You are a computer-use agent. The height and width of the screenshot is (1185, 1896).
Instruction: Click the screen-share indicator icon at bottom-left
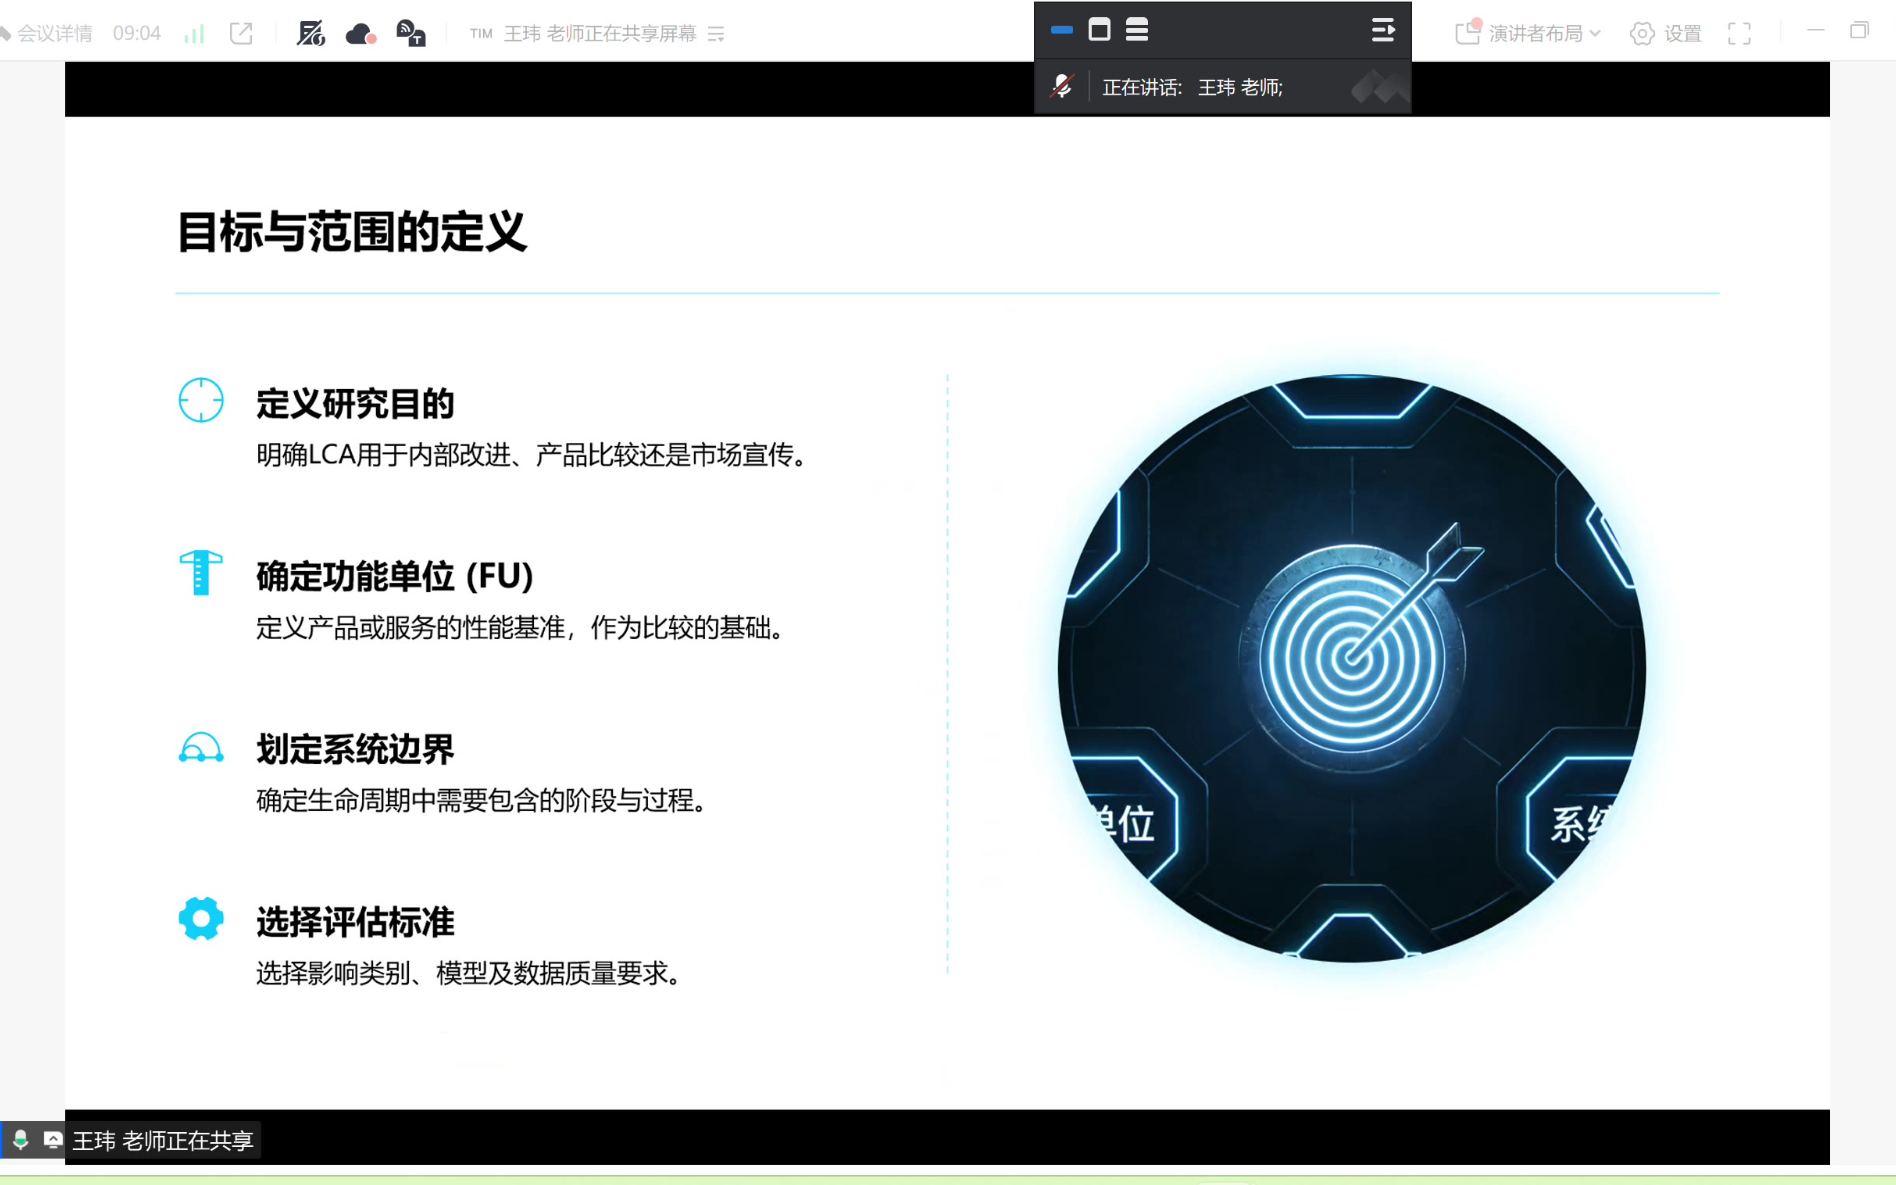pyautogui.click(x=52, y=1139)
